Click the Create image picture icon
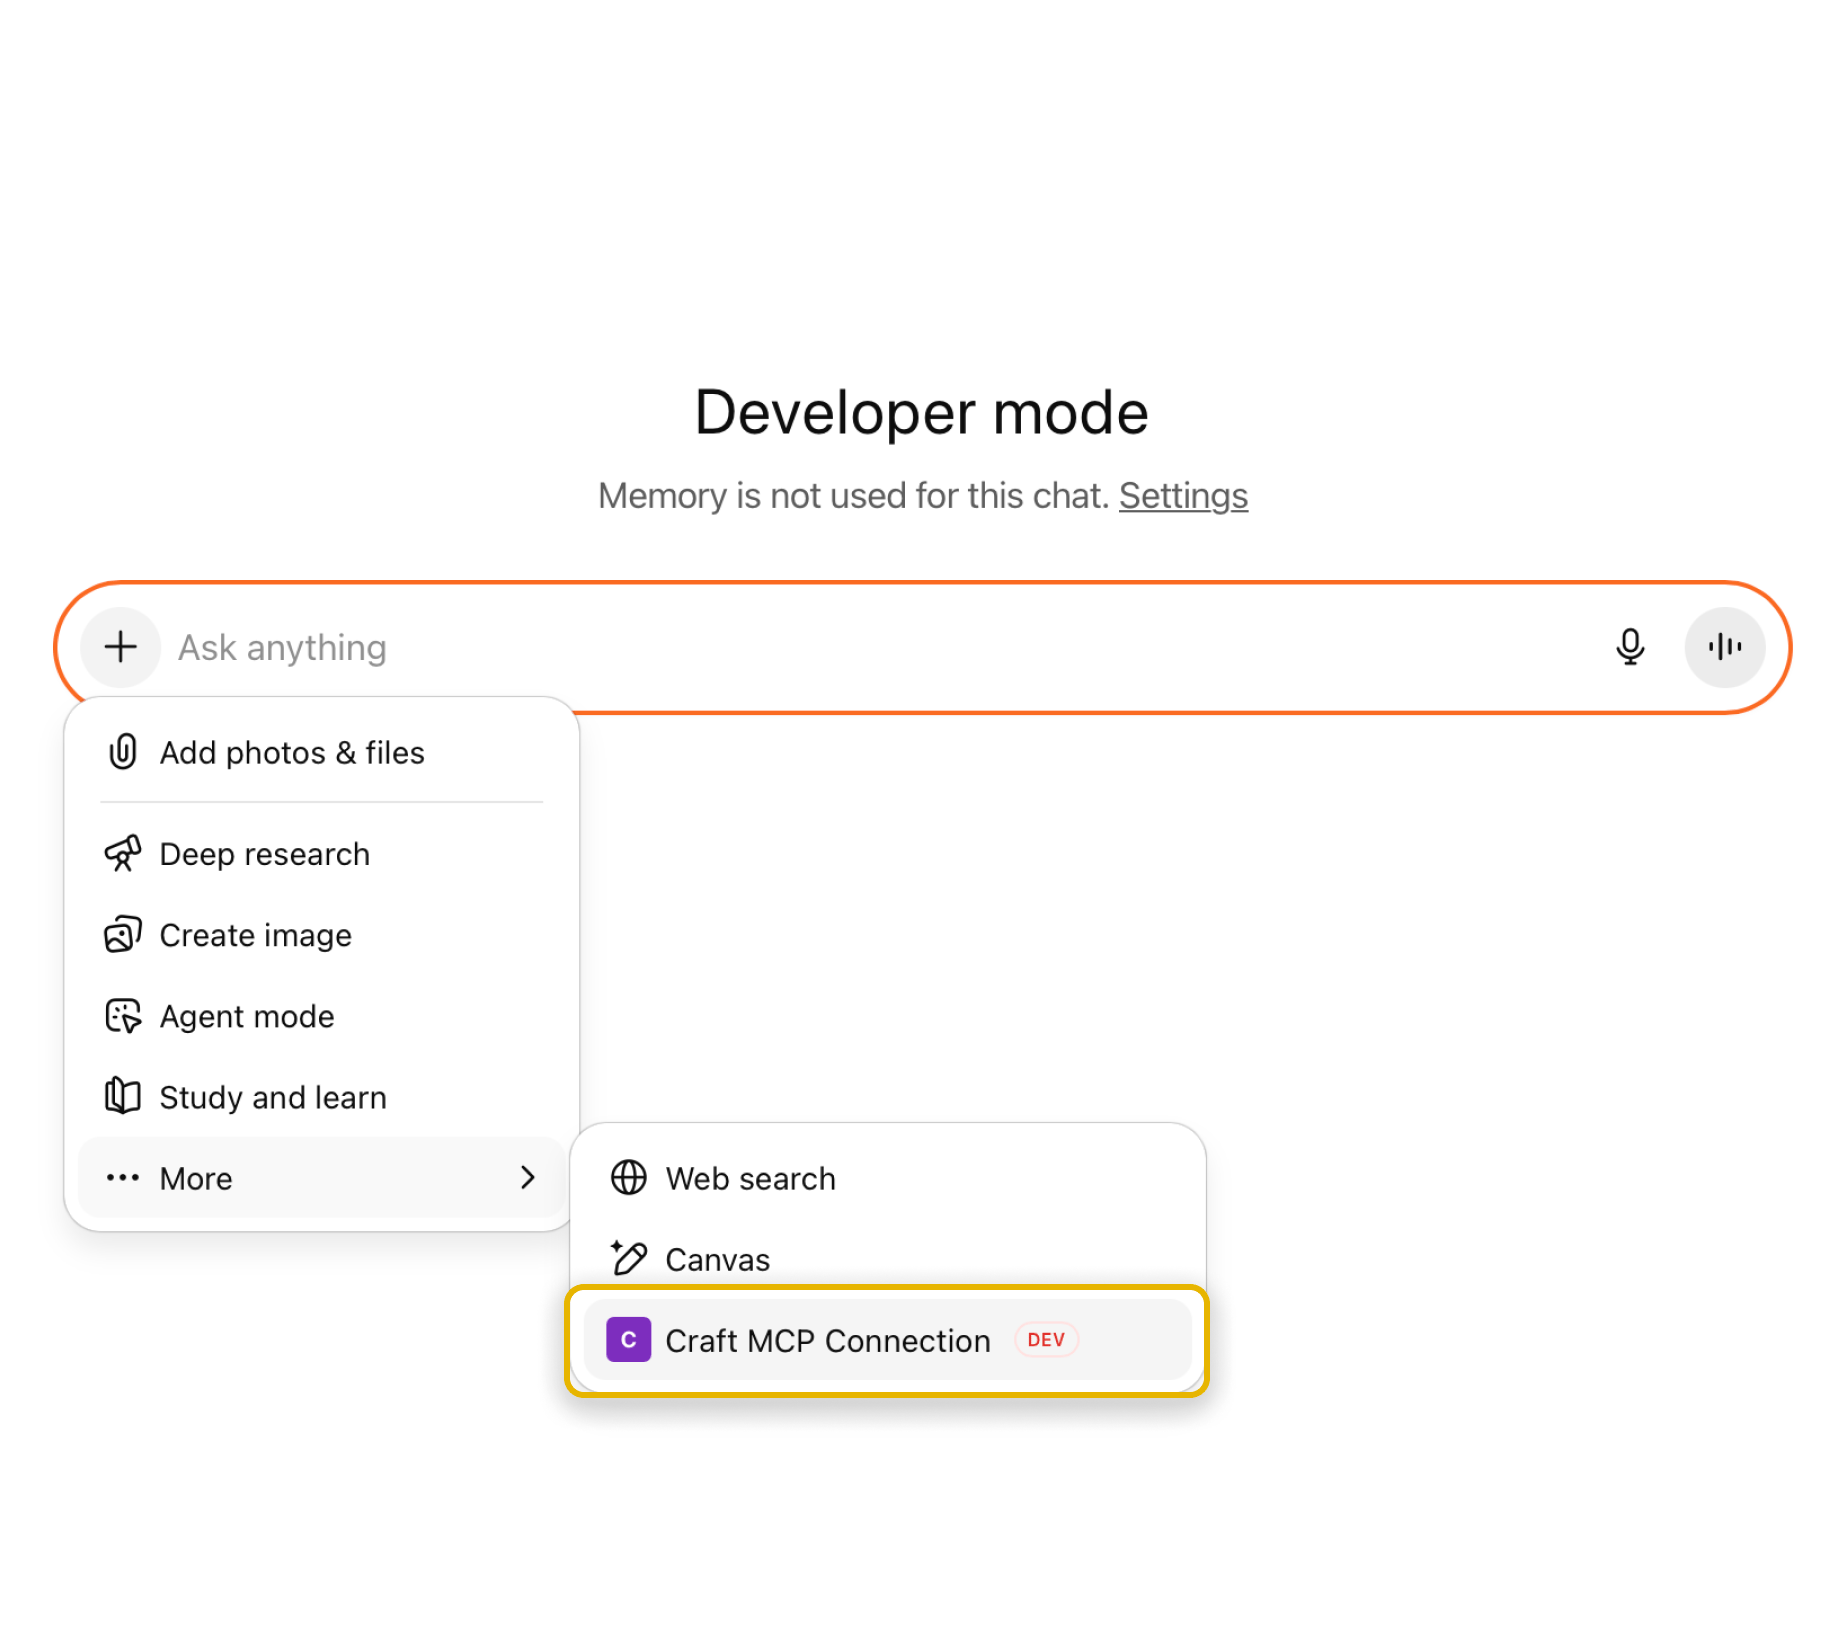The width and height of the screenshot is (1830, 1634). point(124,935)
